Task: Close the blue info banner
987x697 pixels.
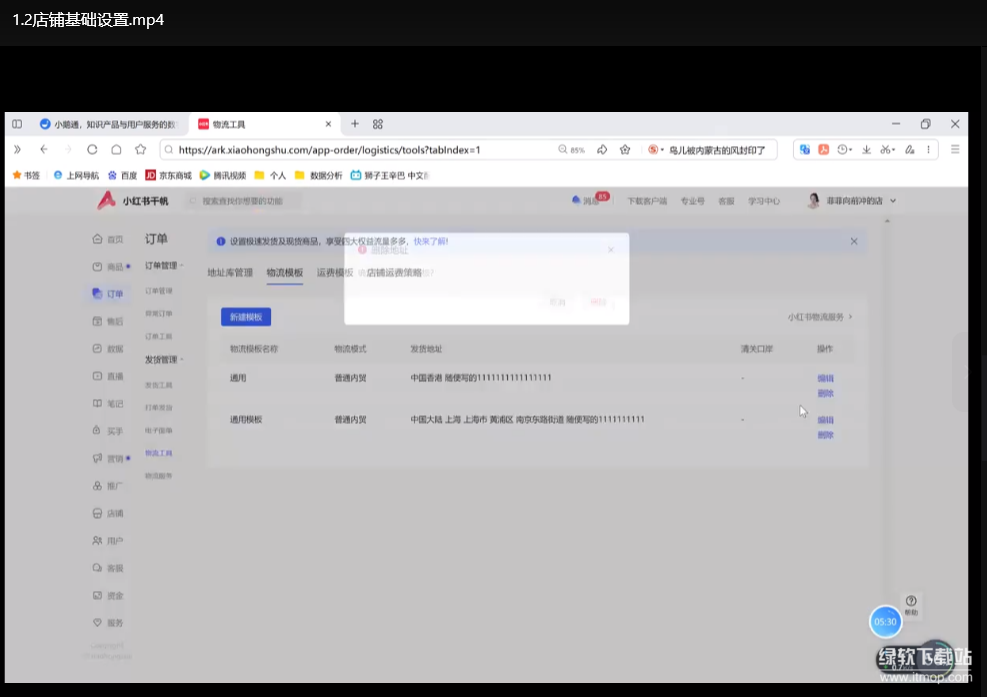Action: click(x=854, y=241)
